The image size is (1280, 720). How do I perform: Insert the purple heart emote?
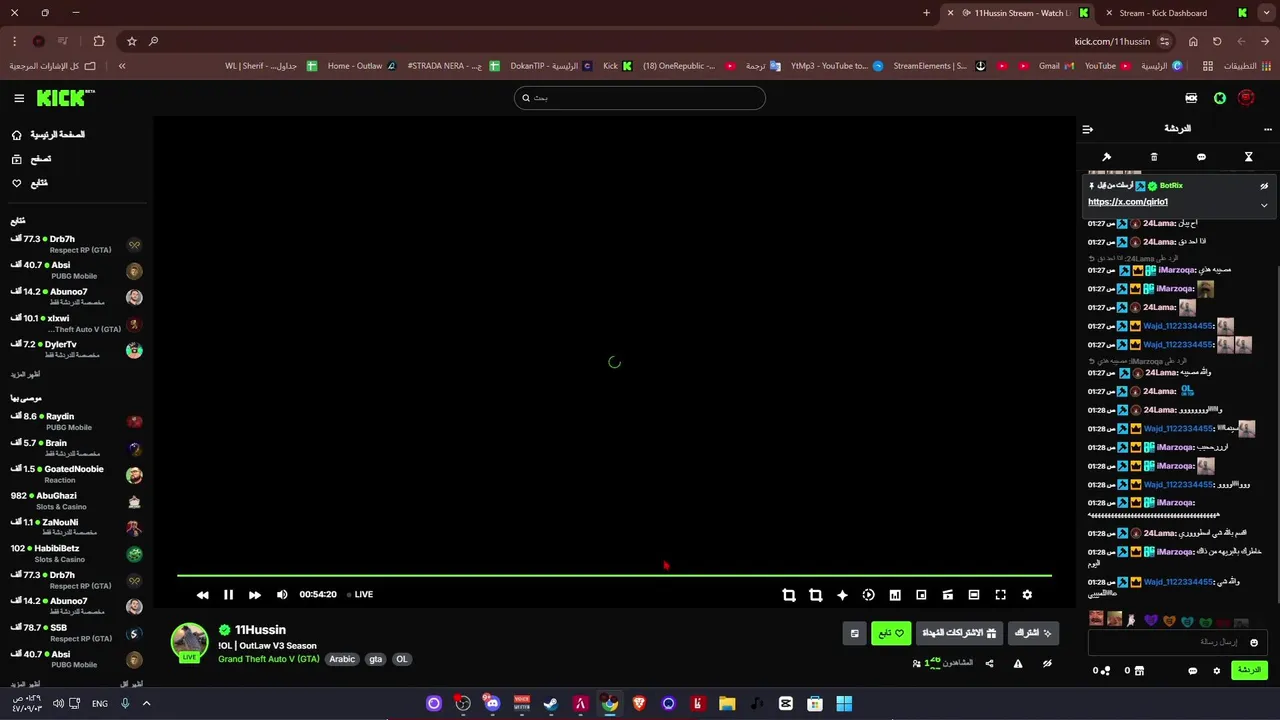pos(1150,620)
